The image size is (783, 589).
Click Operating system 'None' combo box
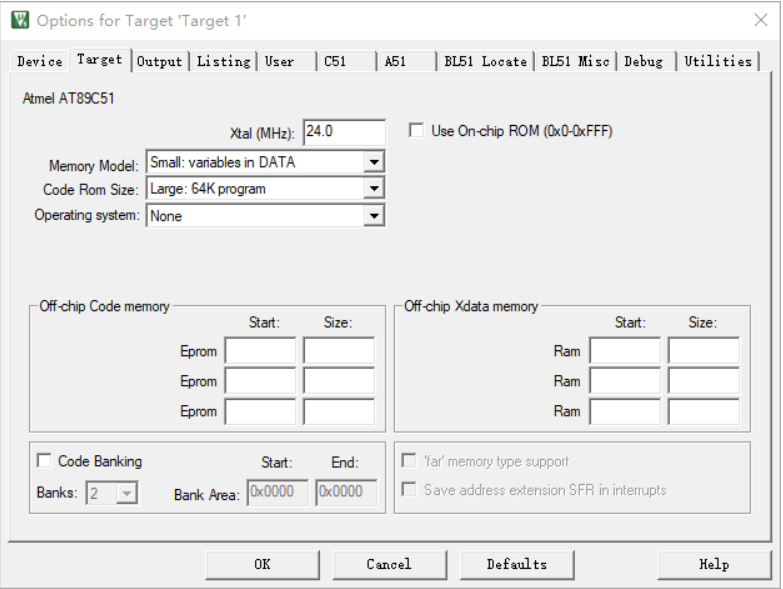[265, 216]
